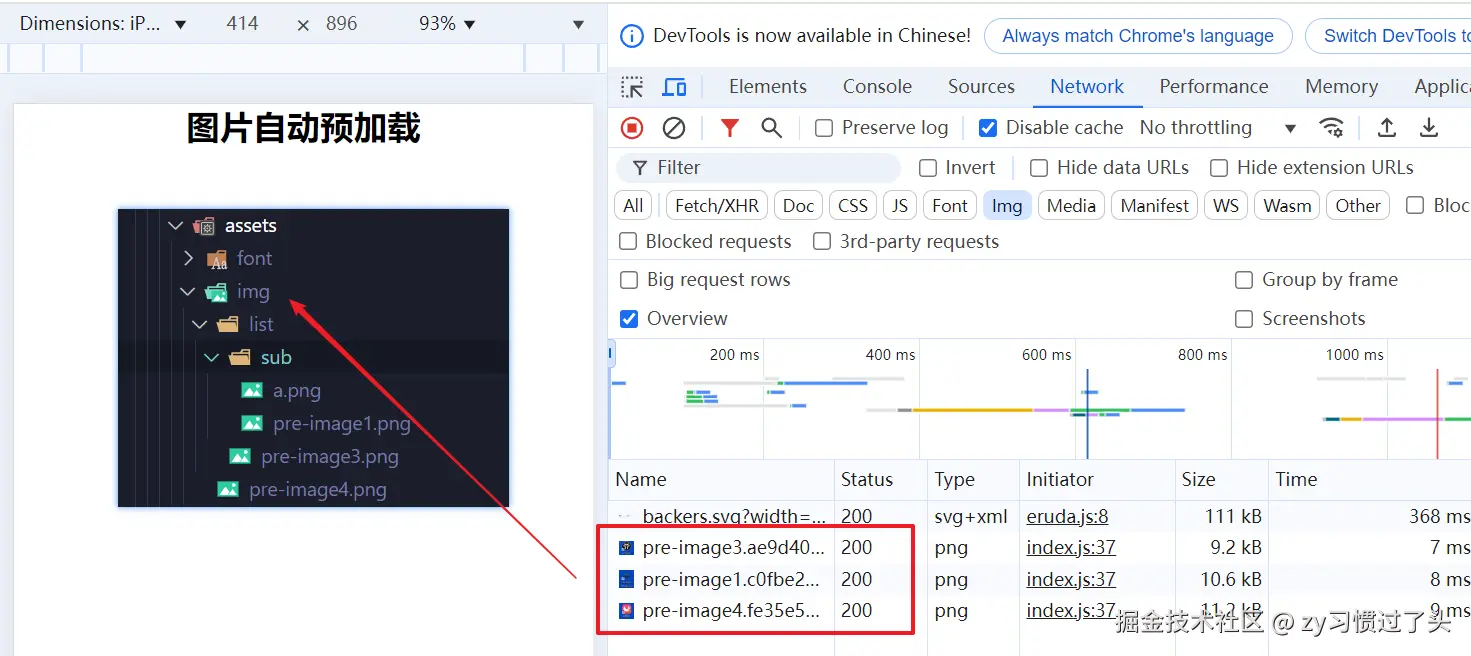Enable Big request rows
1471x656 pixels.
(x=629, y=280)
